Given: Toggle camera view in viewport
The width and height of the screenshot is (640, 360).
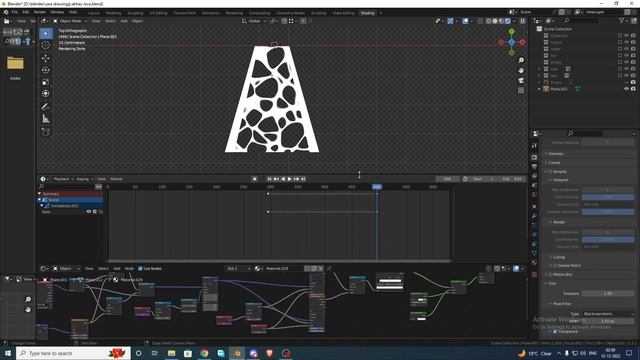Looking at the screenshot, I should [x=521, y=81].
